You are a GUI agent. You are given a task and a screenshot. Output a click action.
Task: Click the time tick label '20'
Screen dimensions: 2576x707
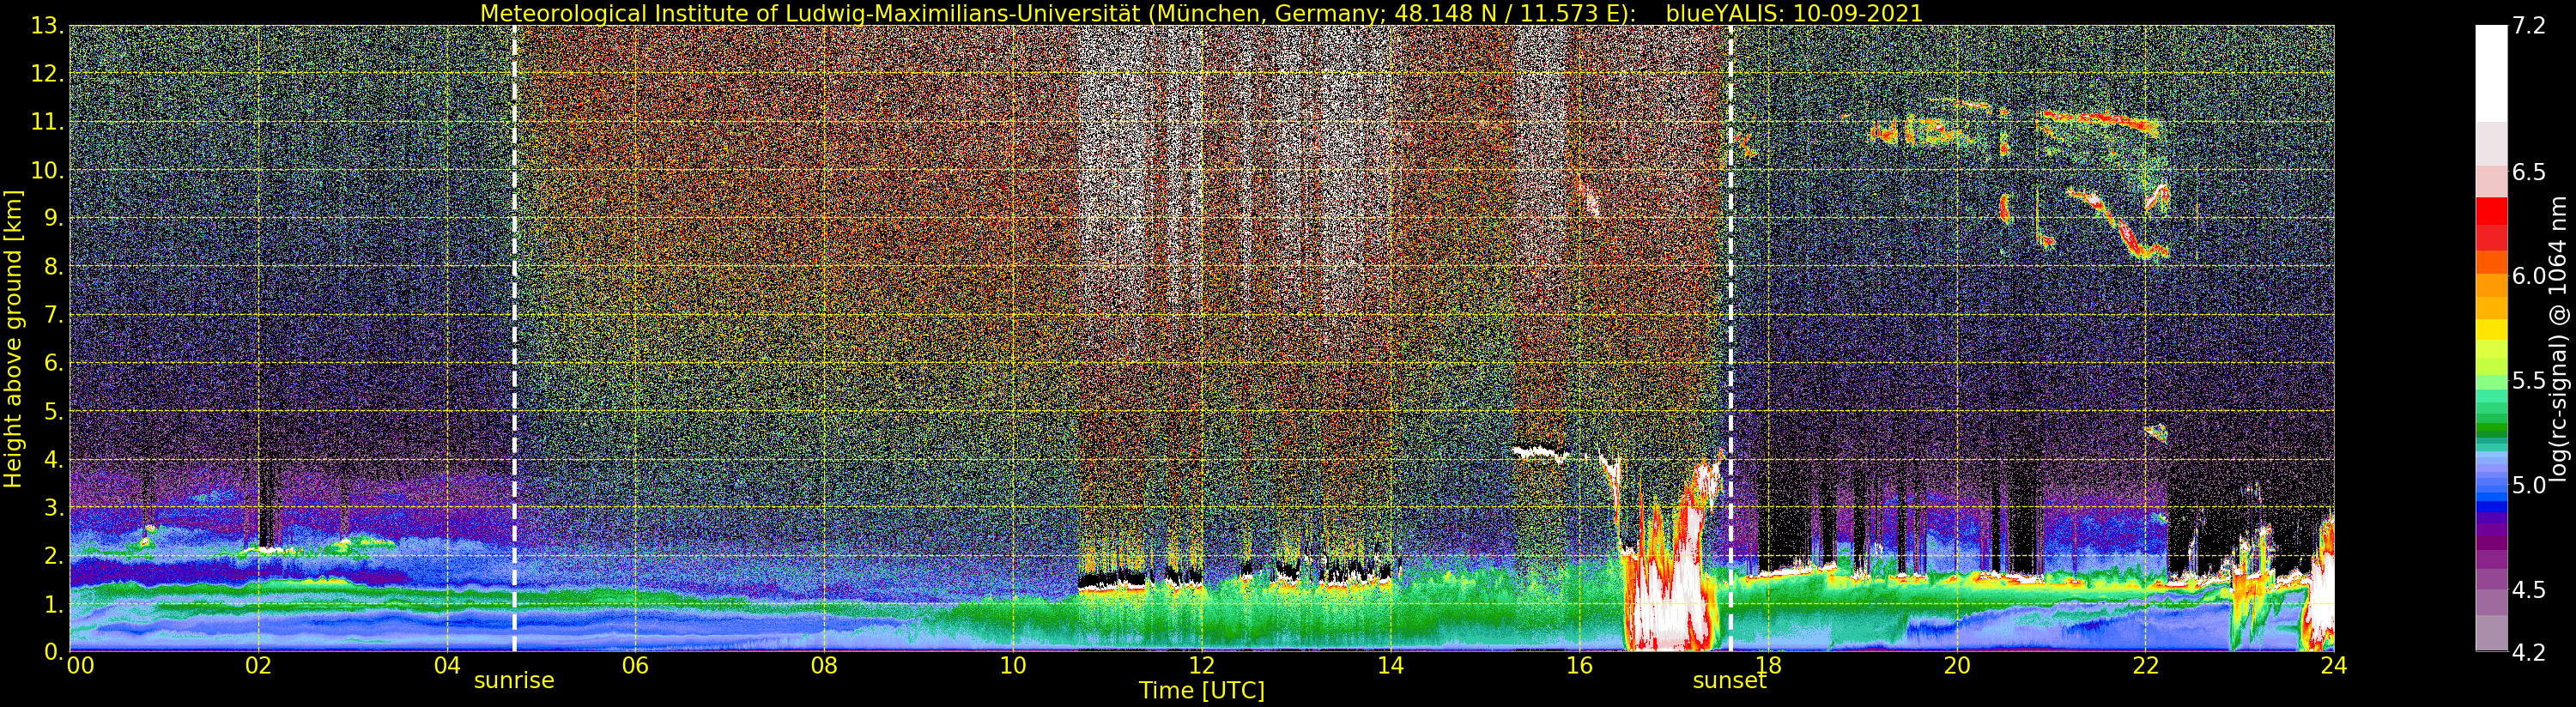[1957, 665]
